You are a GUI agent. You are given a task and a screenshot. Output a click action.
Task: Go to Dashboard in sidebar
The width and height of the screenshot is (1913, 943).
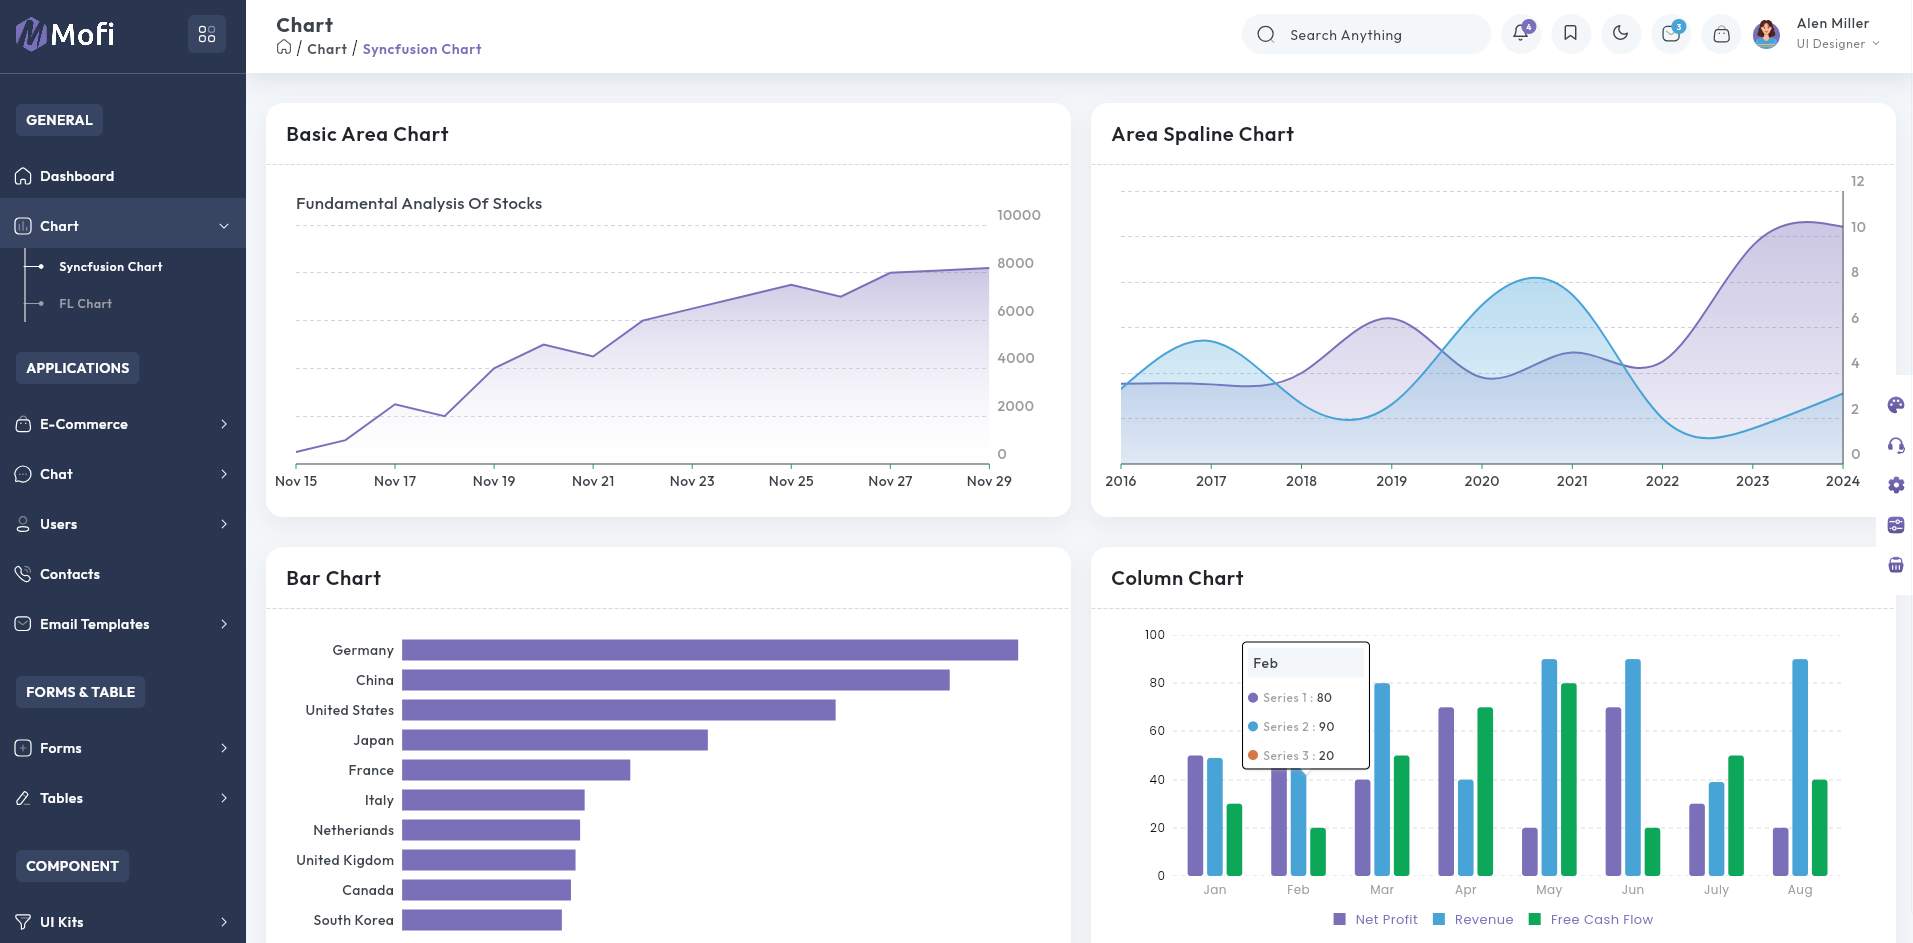[x=77, y=176]
